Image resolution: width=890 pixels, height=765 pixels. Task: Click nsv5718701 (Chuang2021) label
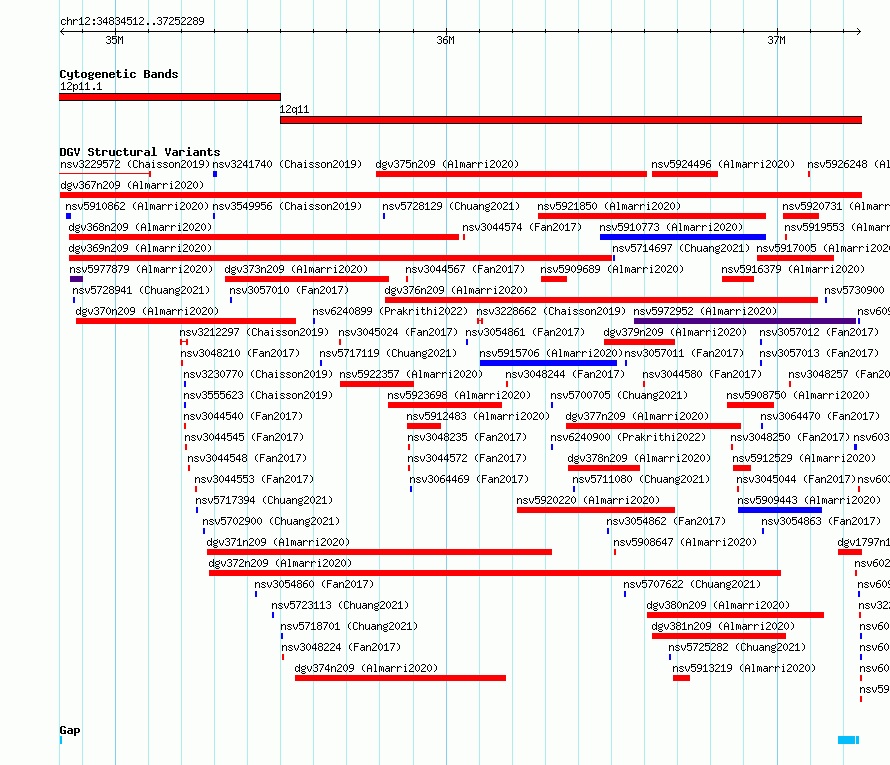[350, 626]
